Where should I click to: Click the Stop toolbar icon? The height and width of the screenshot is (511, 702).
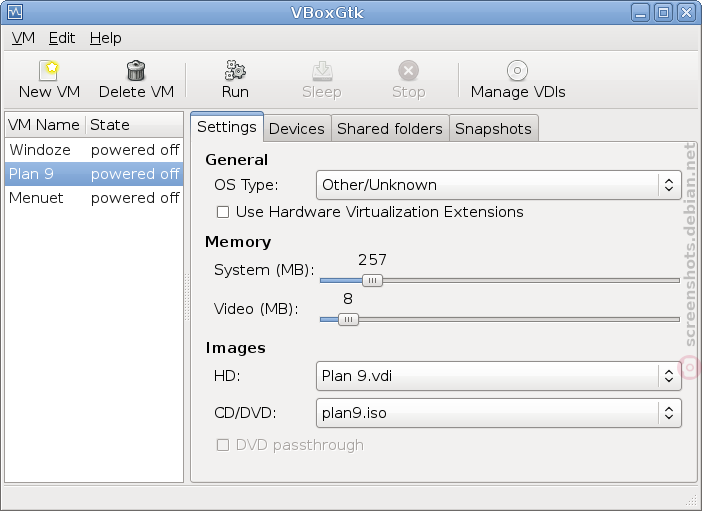(408, 71)
